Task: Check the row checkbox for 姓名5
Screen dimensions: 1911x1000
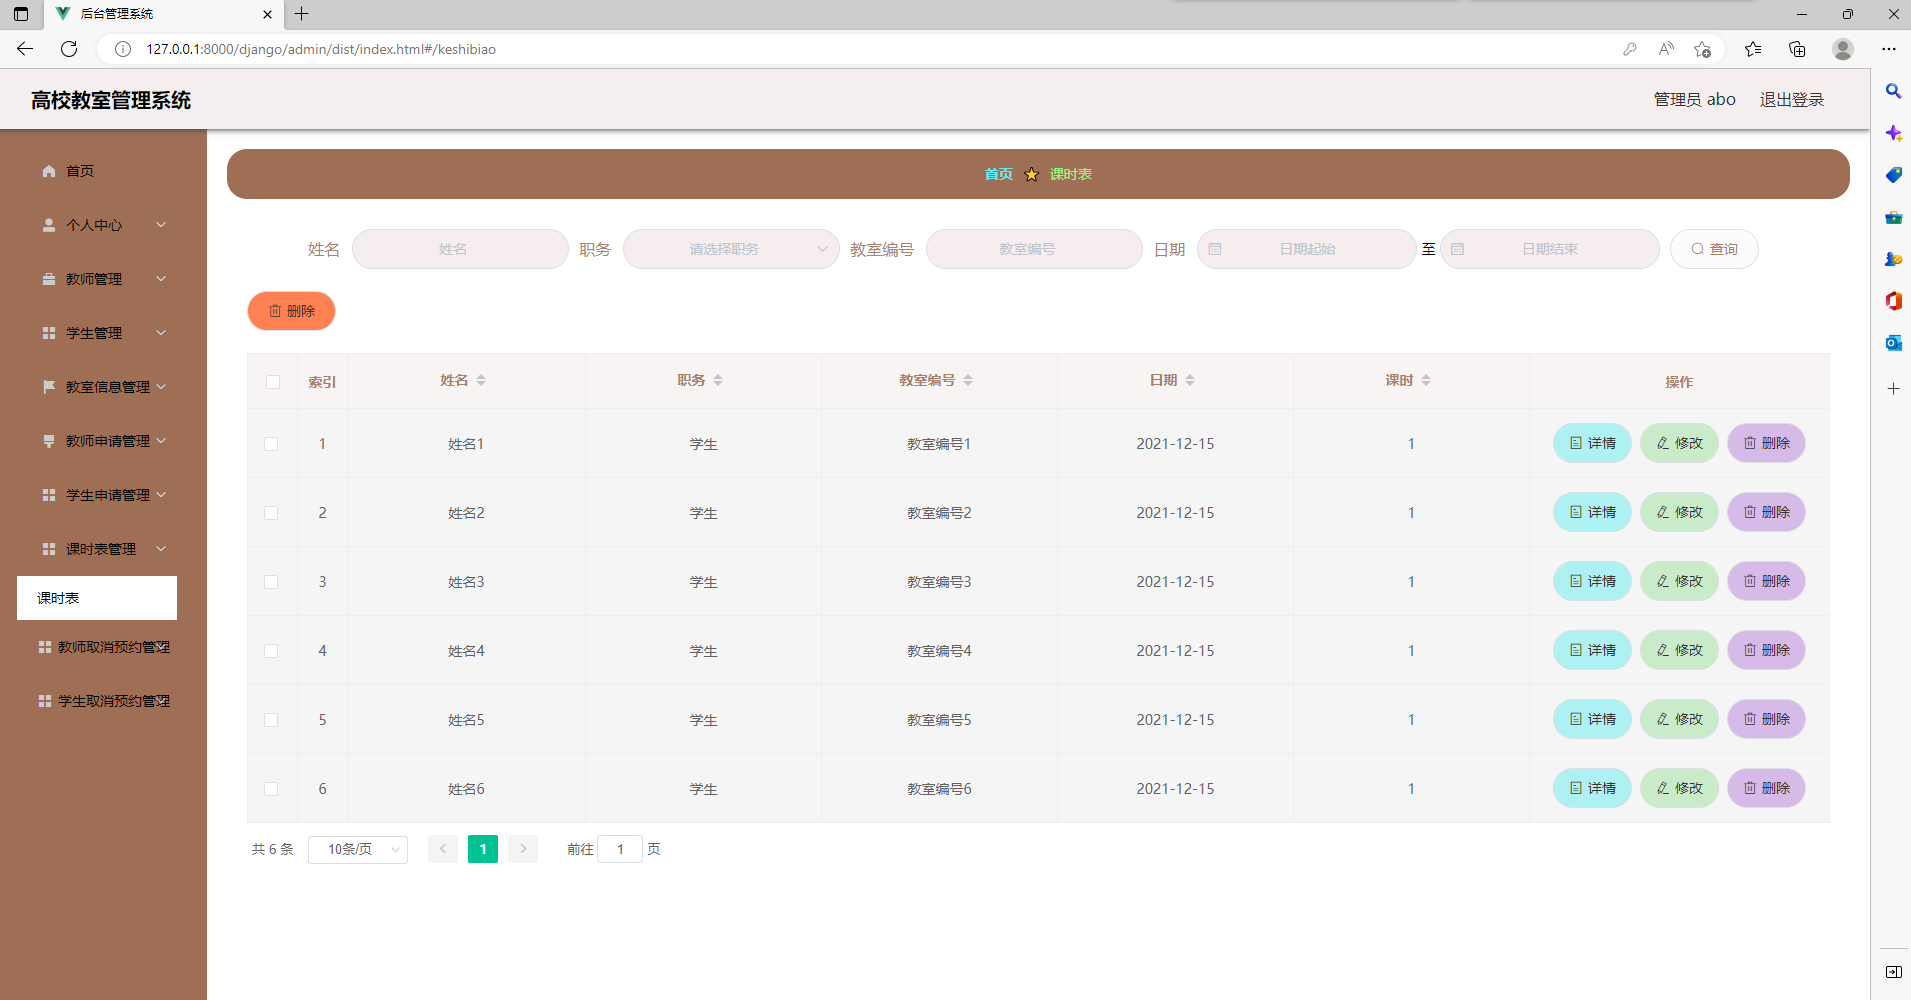Action: coord(271,720)
